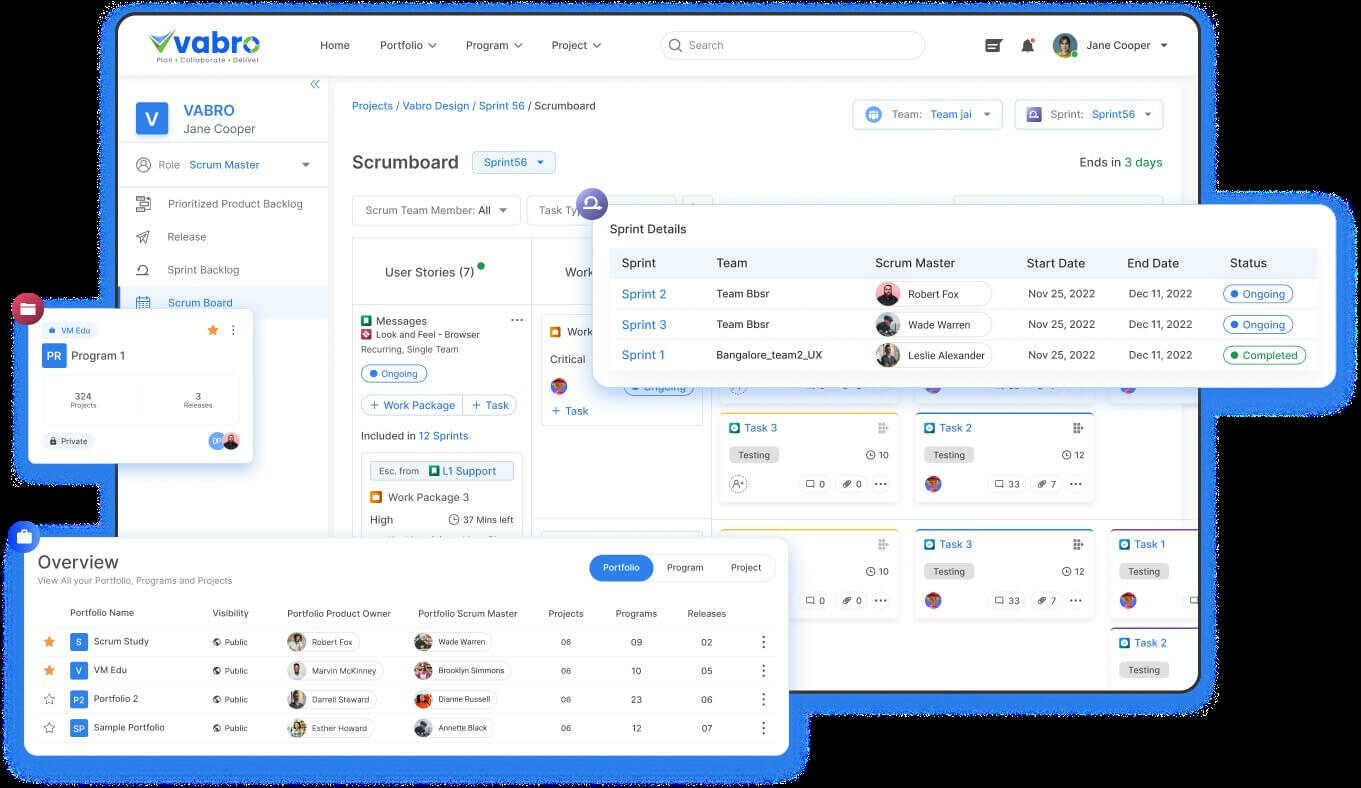Star the Portfolio 2 row
1361x788 pixels.
(49, 699)
